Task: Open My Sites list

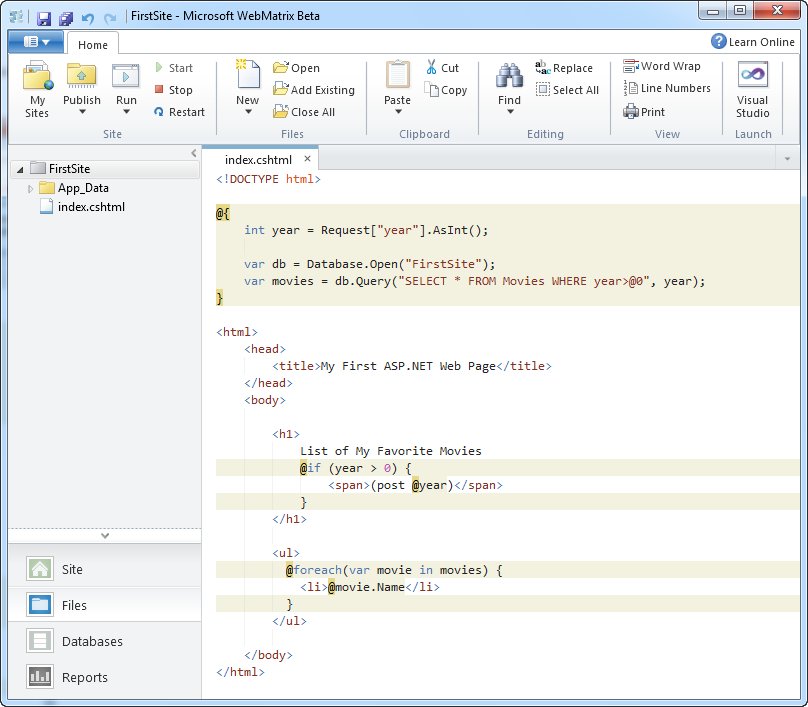Action: pos(37,90)
